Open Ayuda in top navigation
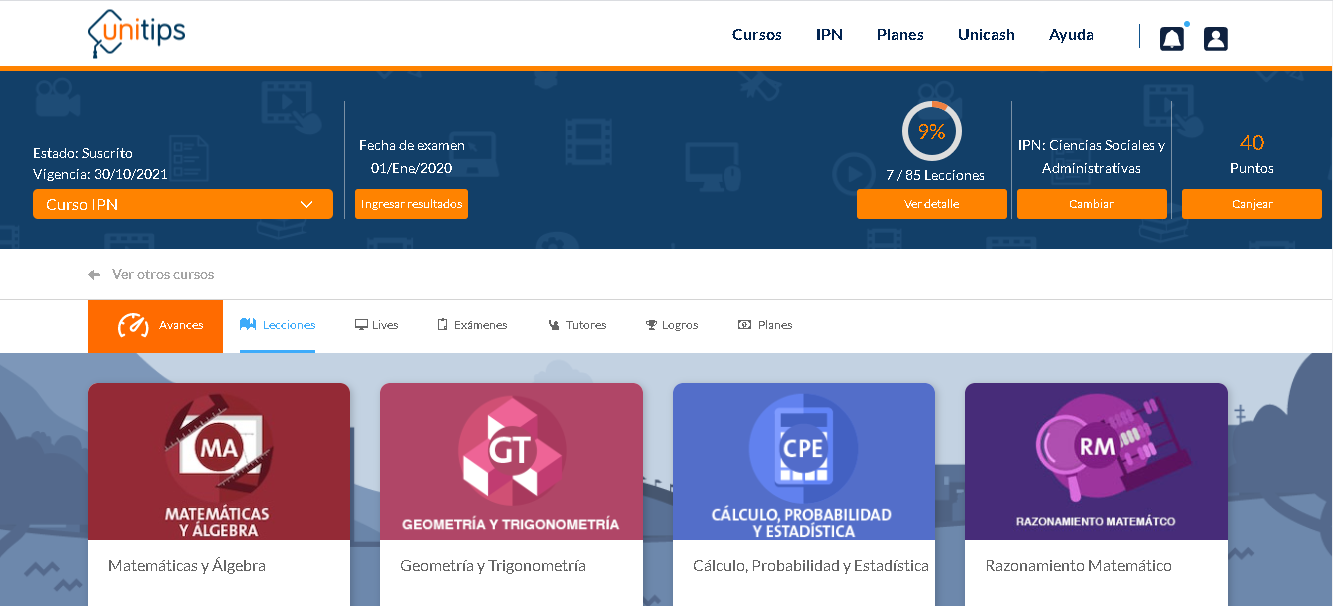The image size is (1333, 606). pyautogui.click(x=1071, y=35)
